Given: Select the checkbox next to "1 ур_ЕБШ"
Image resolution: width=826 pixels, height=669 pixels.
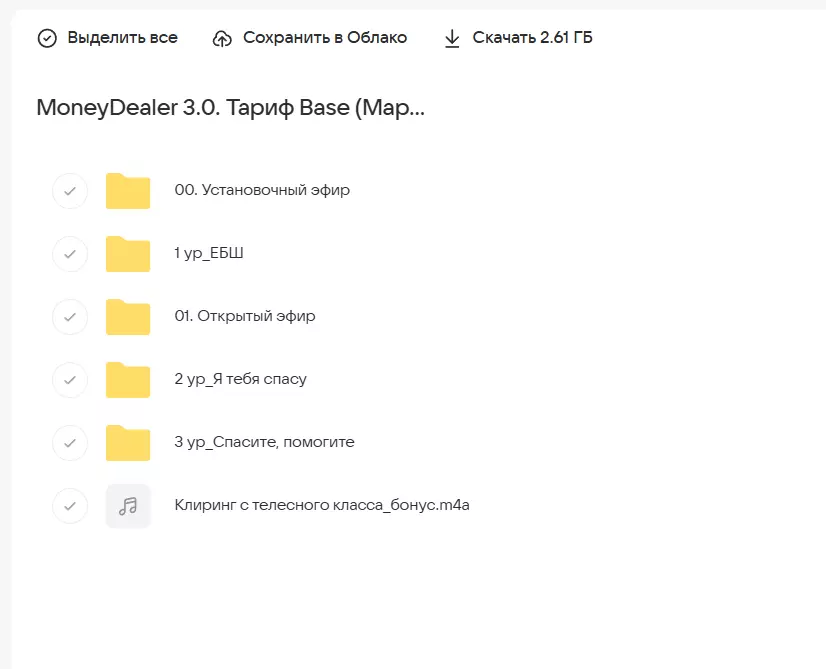Looking at the screenshot, I should [x=69, y=253].
